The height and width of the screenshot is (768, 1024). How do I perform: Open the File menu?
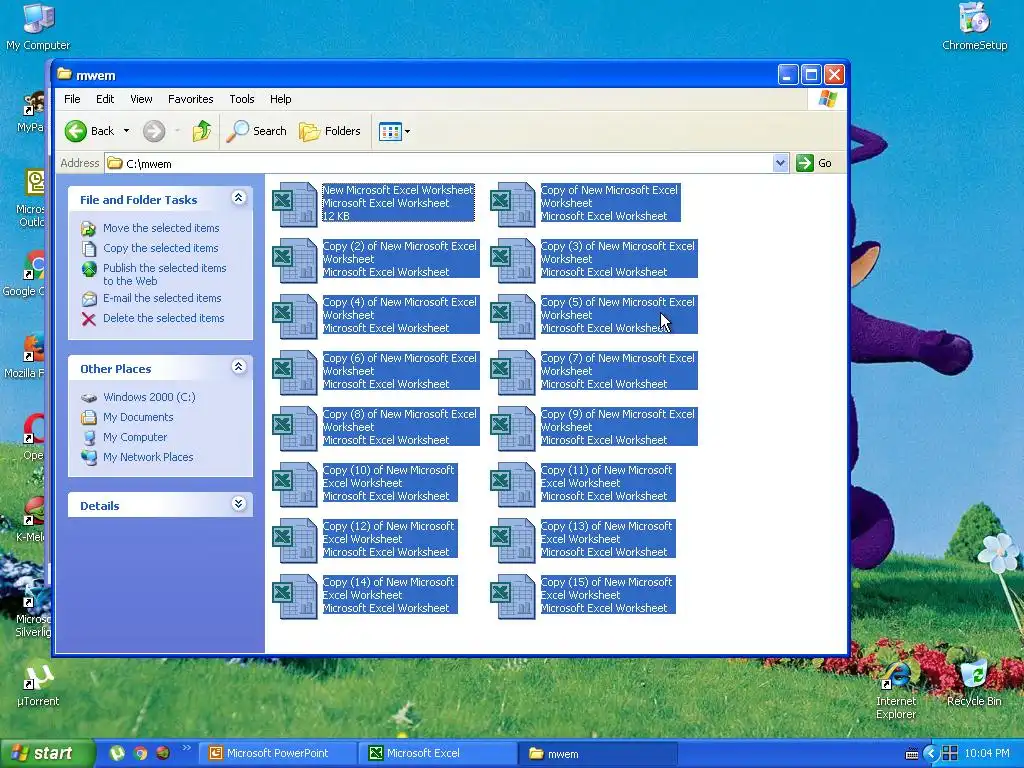click(72, 99)
